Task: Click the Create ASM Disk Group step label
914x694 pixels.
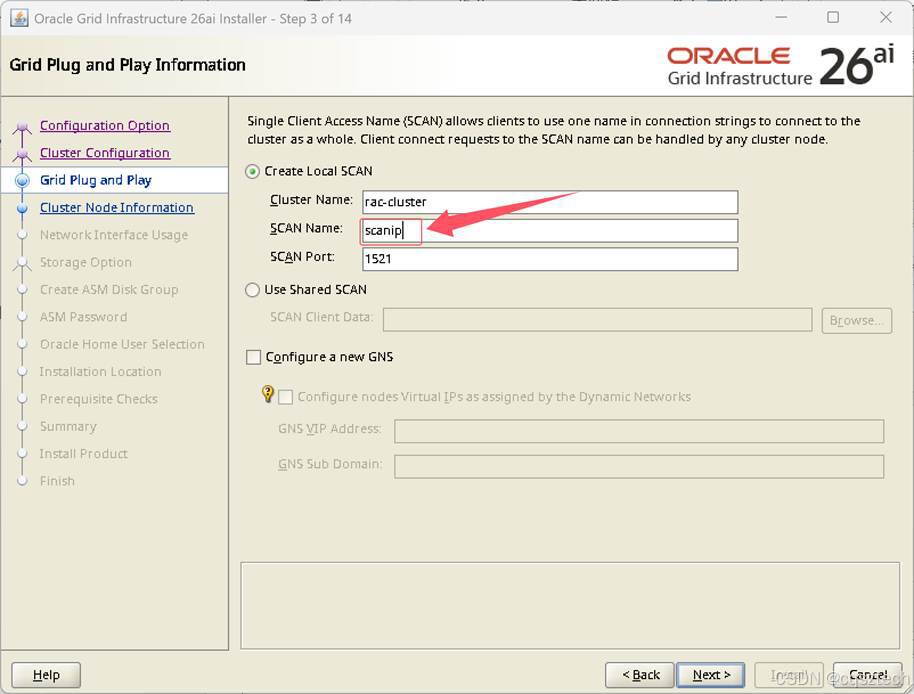Action: click(109, 290)
